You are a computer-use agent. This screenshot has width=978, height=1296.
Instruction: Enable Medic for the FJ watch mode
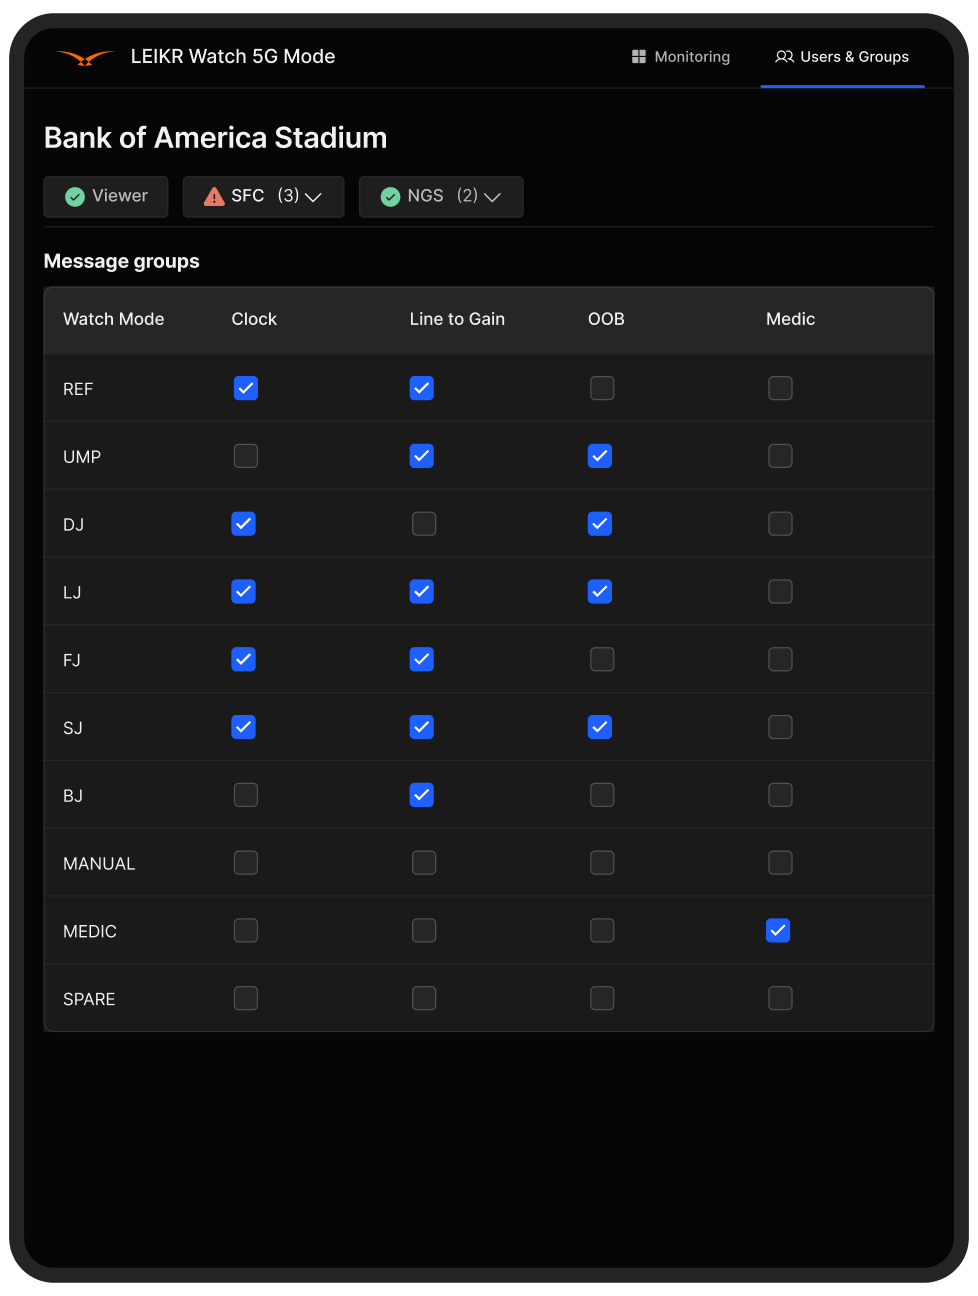coord(780,659)
